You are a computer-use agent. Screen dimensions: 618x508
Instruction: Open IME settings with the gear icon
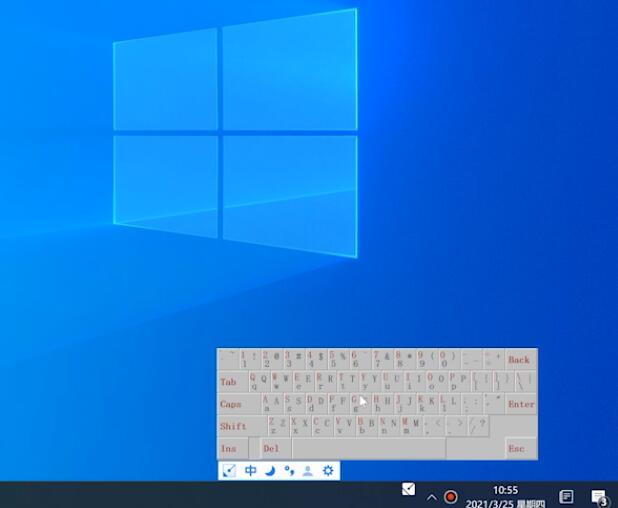328,471
